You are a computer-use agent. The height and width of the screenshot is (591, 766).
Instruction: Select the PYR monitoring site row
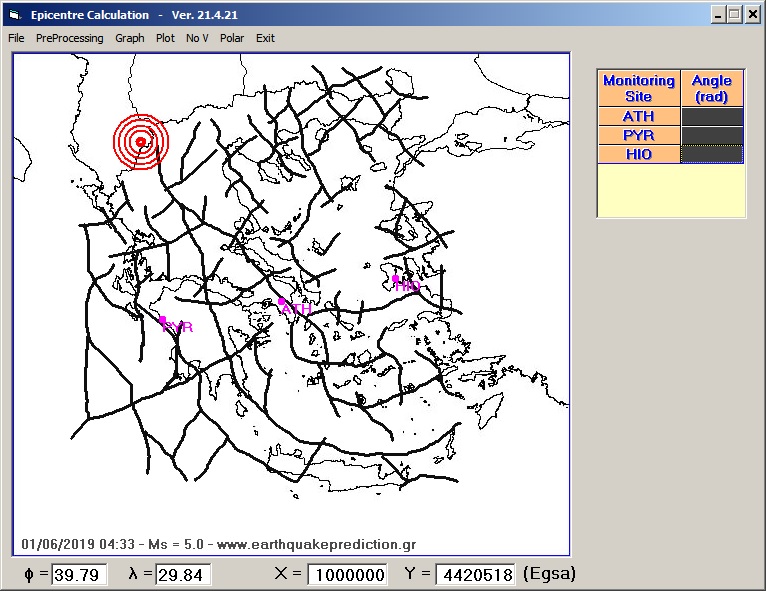click(x=638, y=136)
